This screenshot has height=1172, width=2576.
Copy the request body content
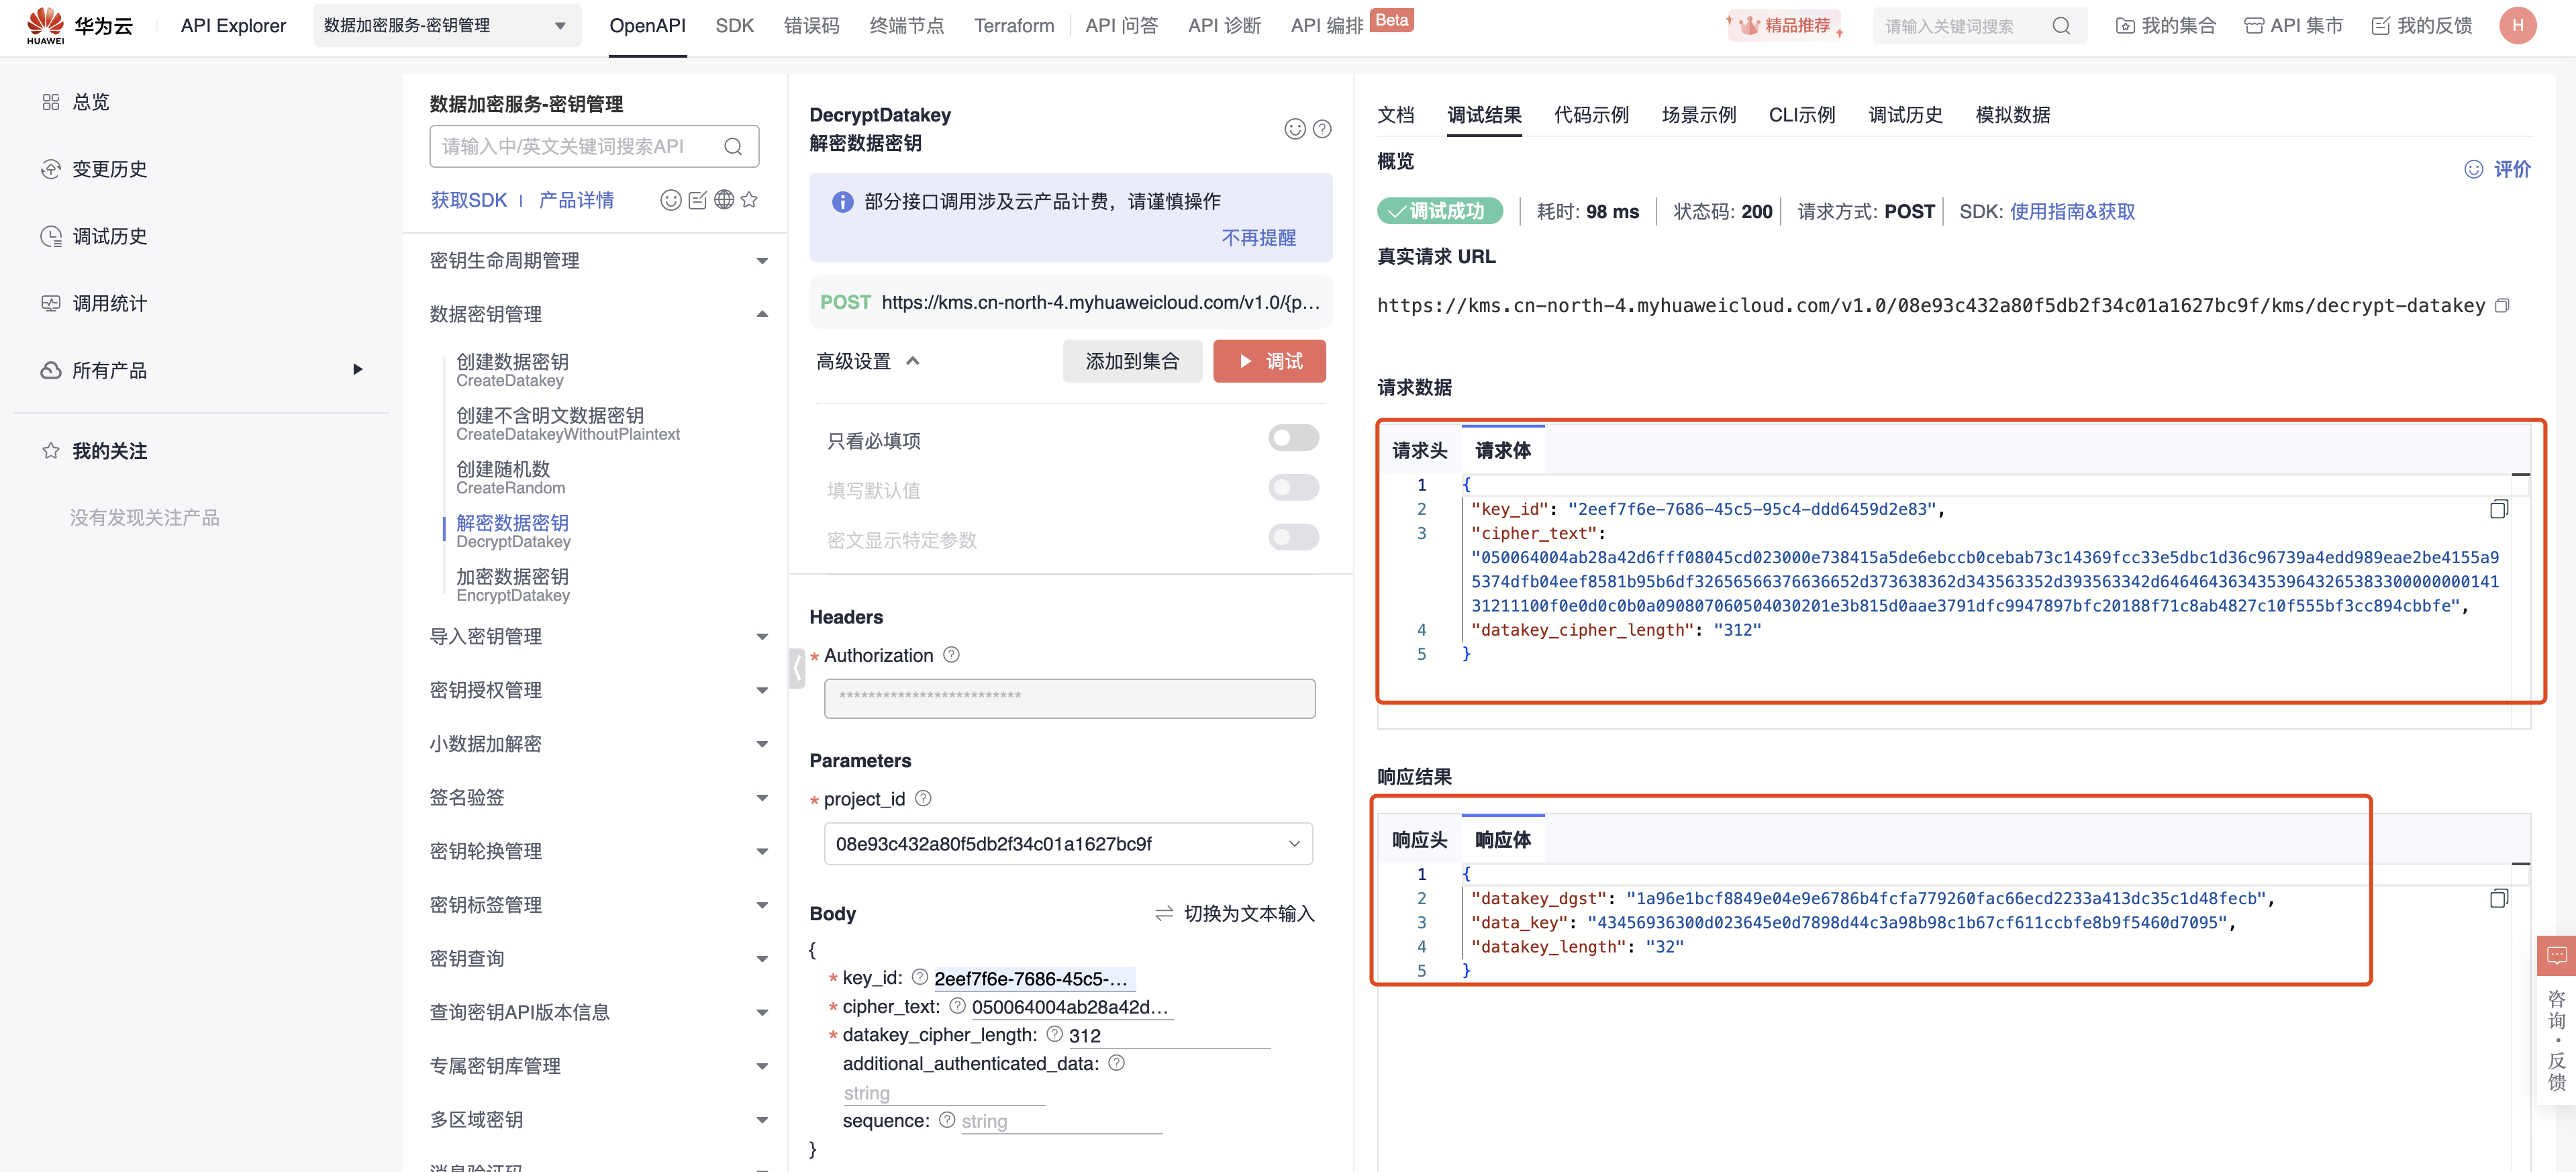[2498, 509]
